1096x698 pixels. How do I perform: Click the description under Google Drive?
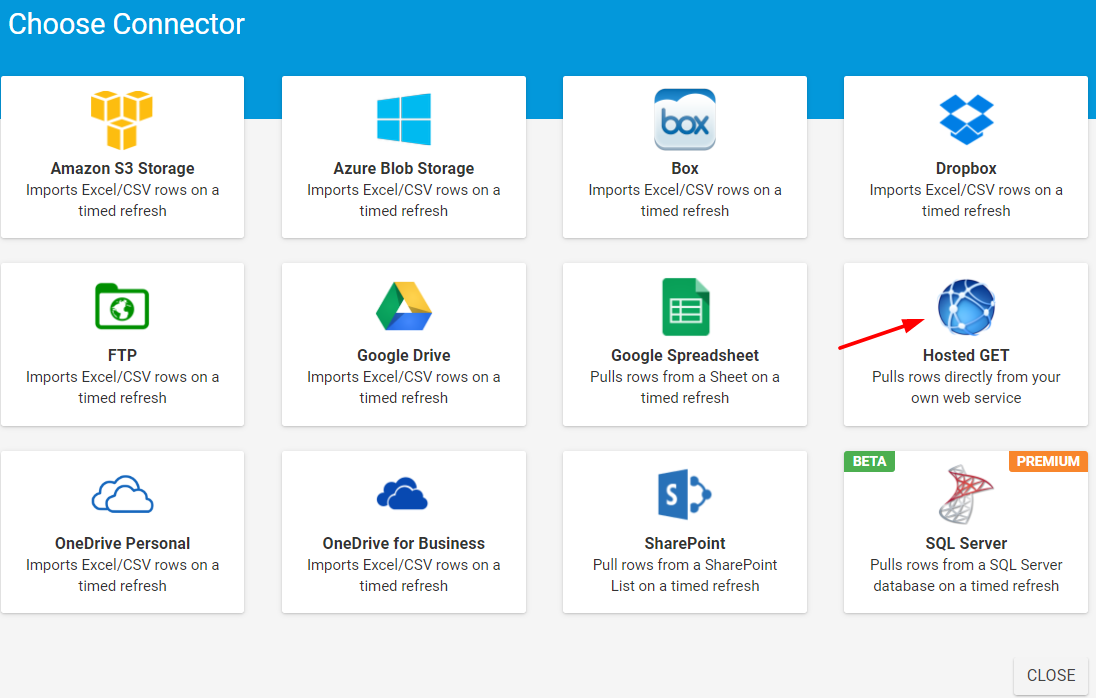pos(404,387)
